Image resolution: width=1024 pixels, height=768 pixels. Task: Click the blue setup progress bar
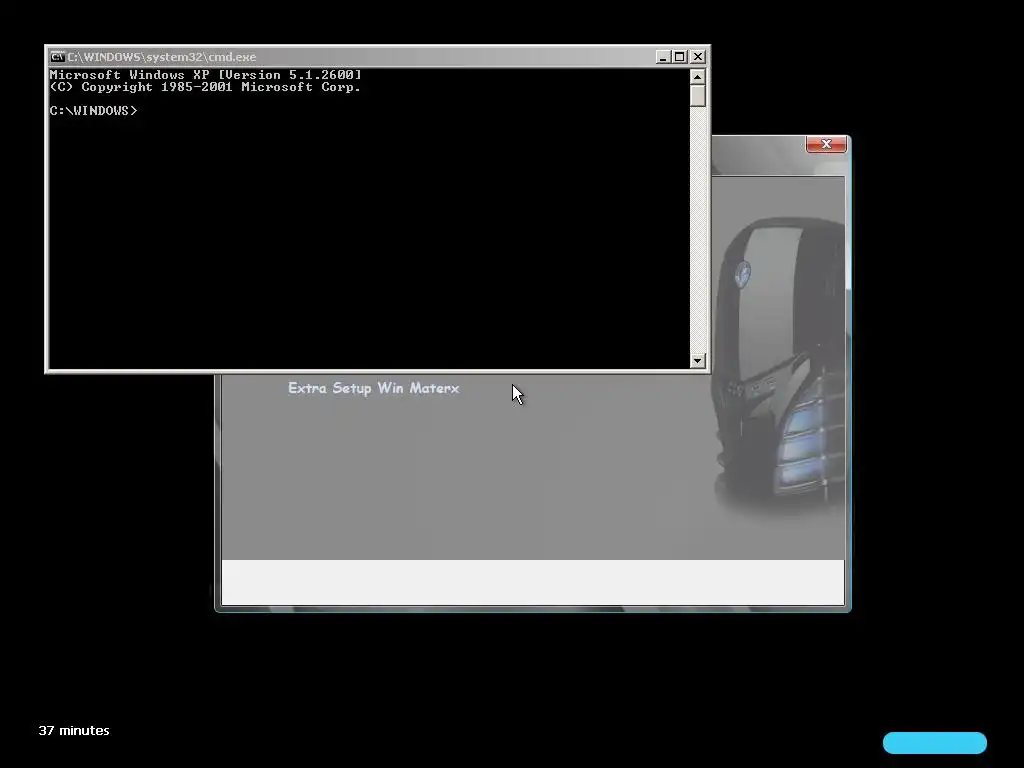[935, 743]
